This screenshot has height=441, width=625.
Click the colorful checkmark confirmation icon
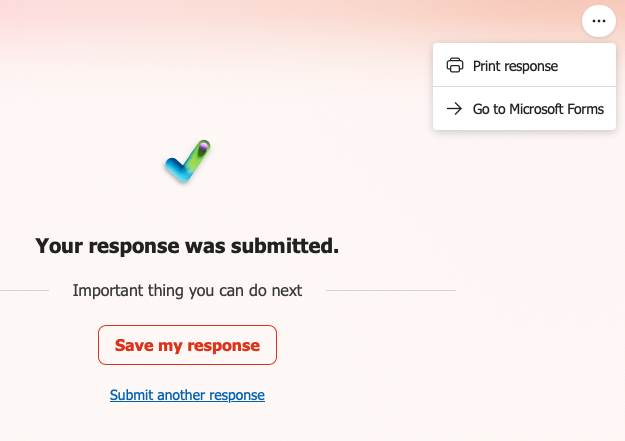tap(188, 162)
